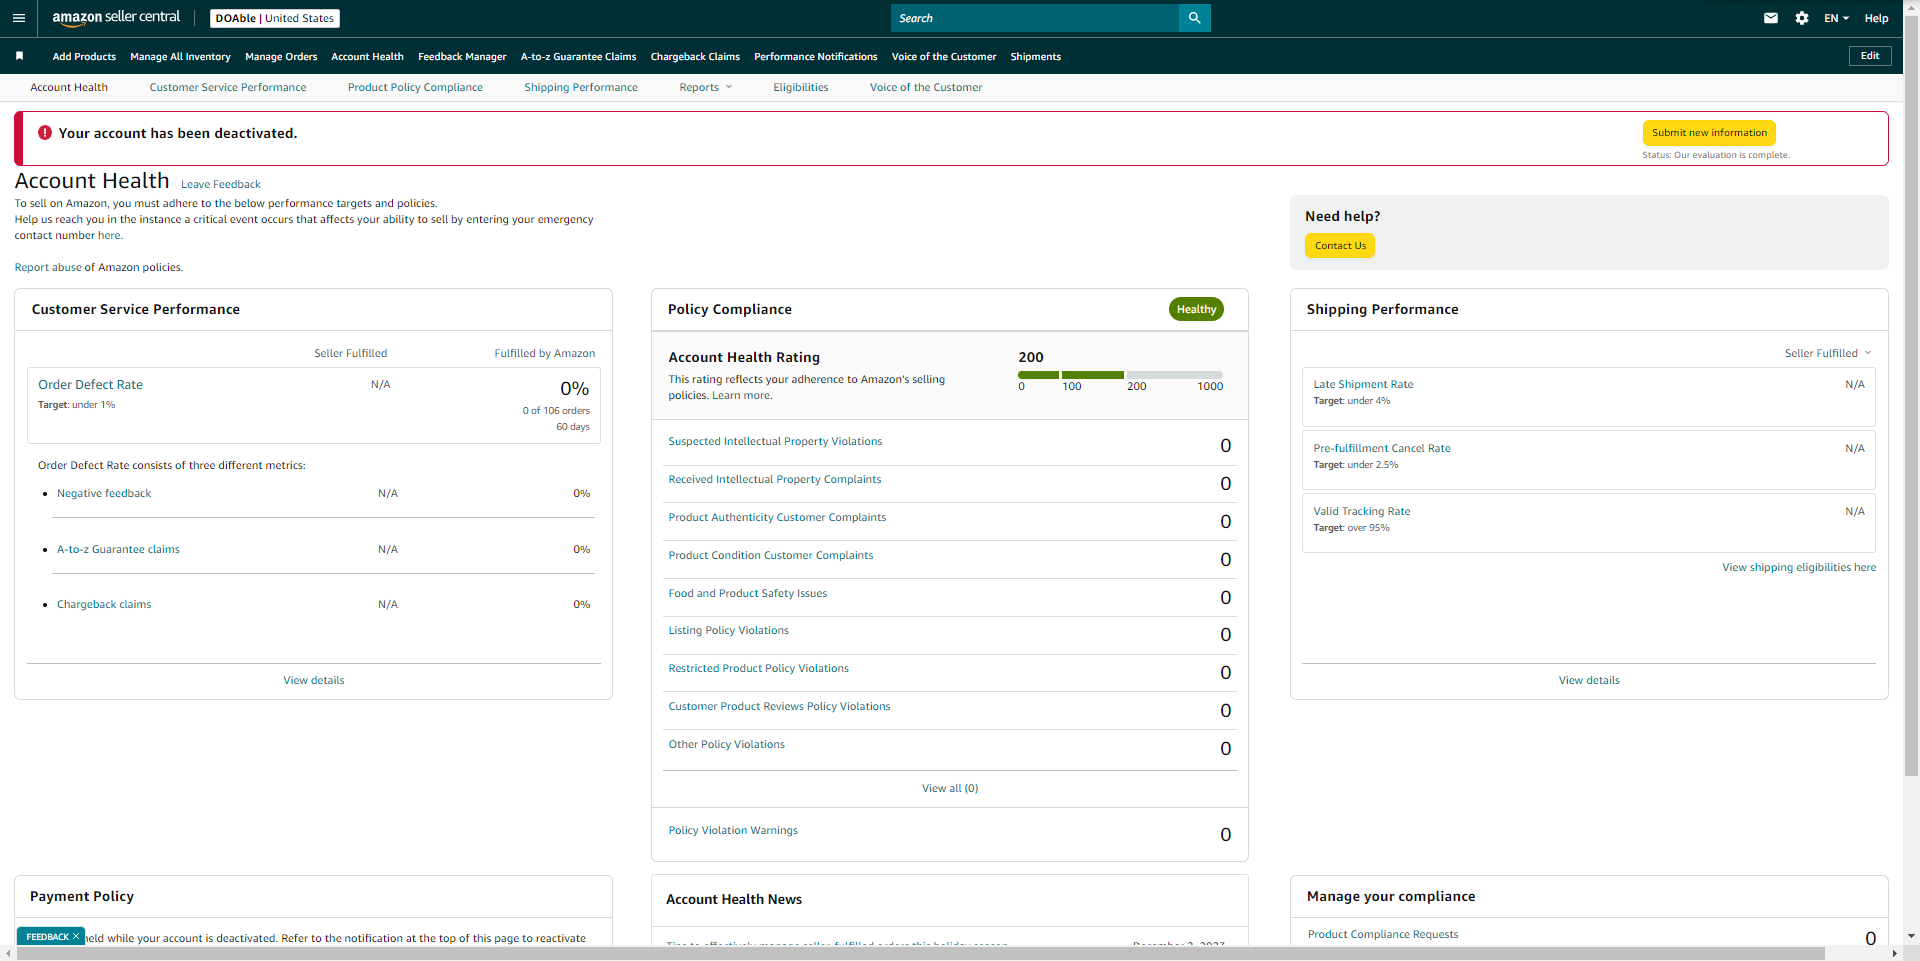Expand the Reports dropdown menu
Image resolution: width=1920 pixels, height=961 pixels.
point(706,87)
